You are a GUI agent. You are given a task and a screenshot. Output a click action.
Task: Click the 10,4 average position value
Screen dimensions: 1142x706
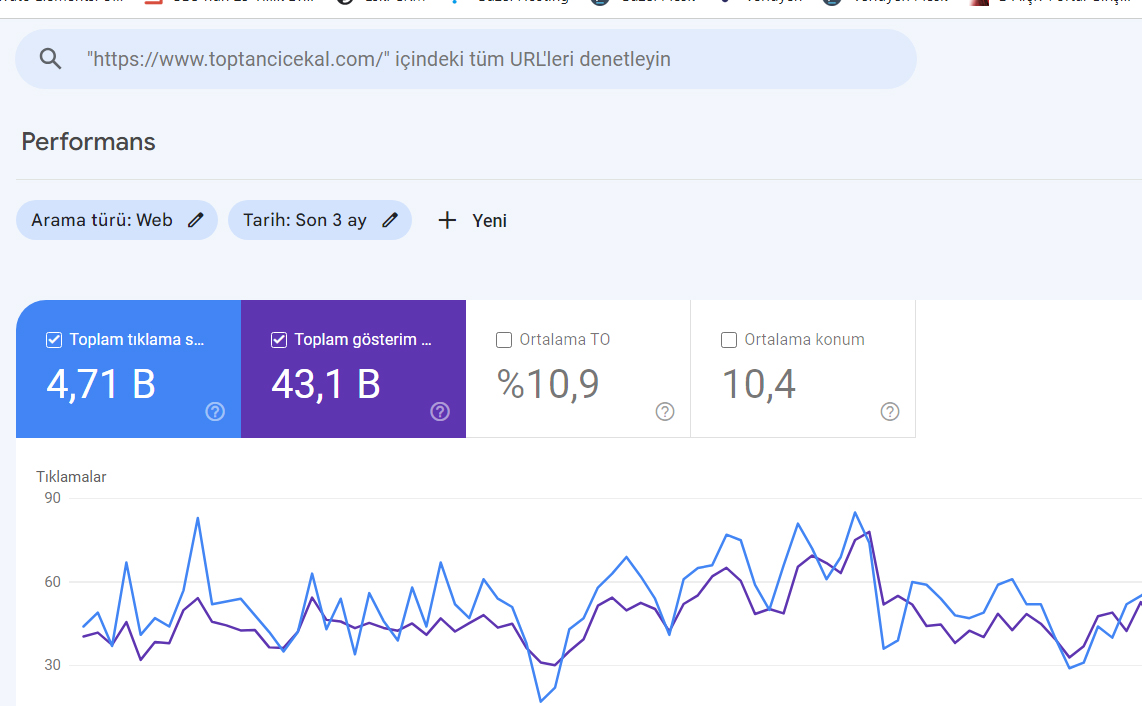pyautogui.click(x=758, y=384)
